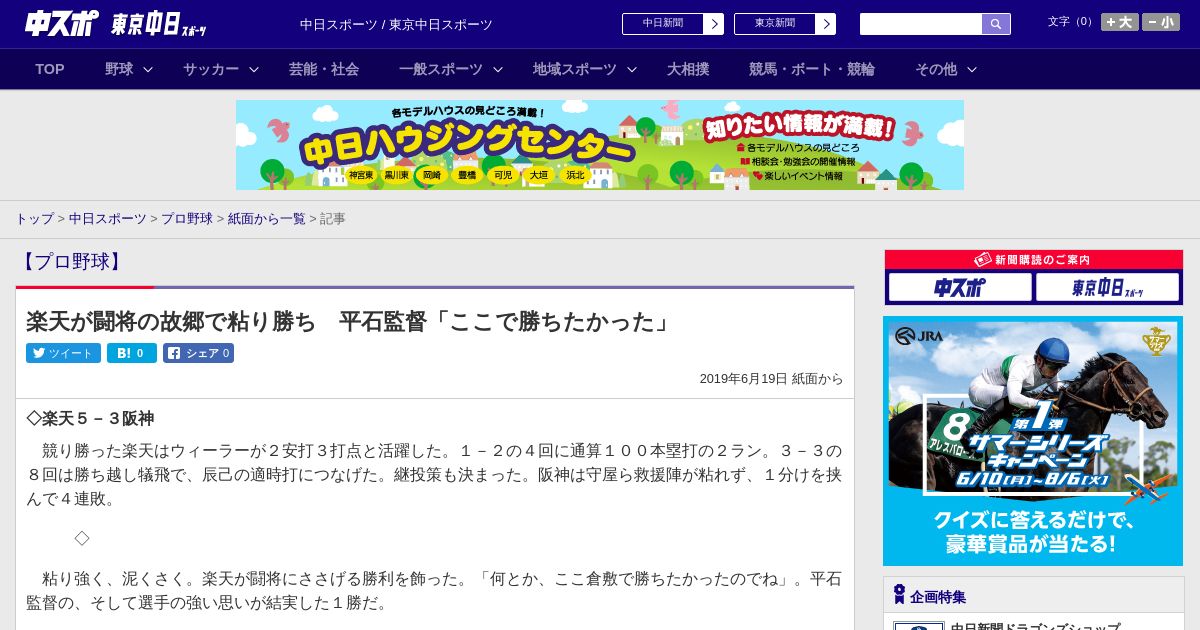Open 中日ハウジングセンター banner ad
Screen dimensions: 1200x630
600,145
